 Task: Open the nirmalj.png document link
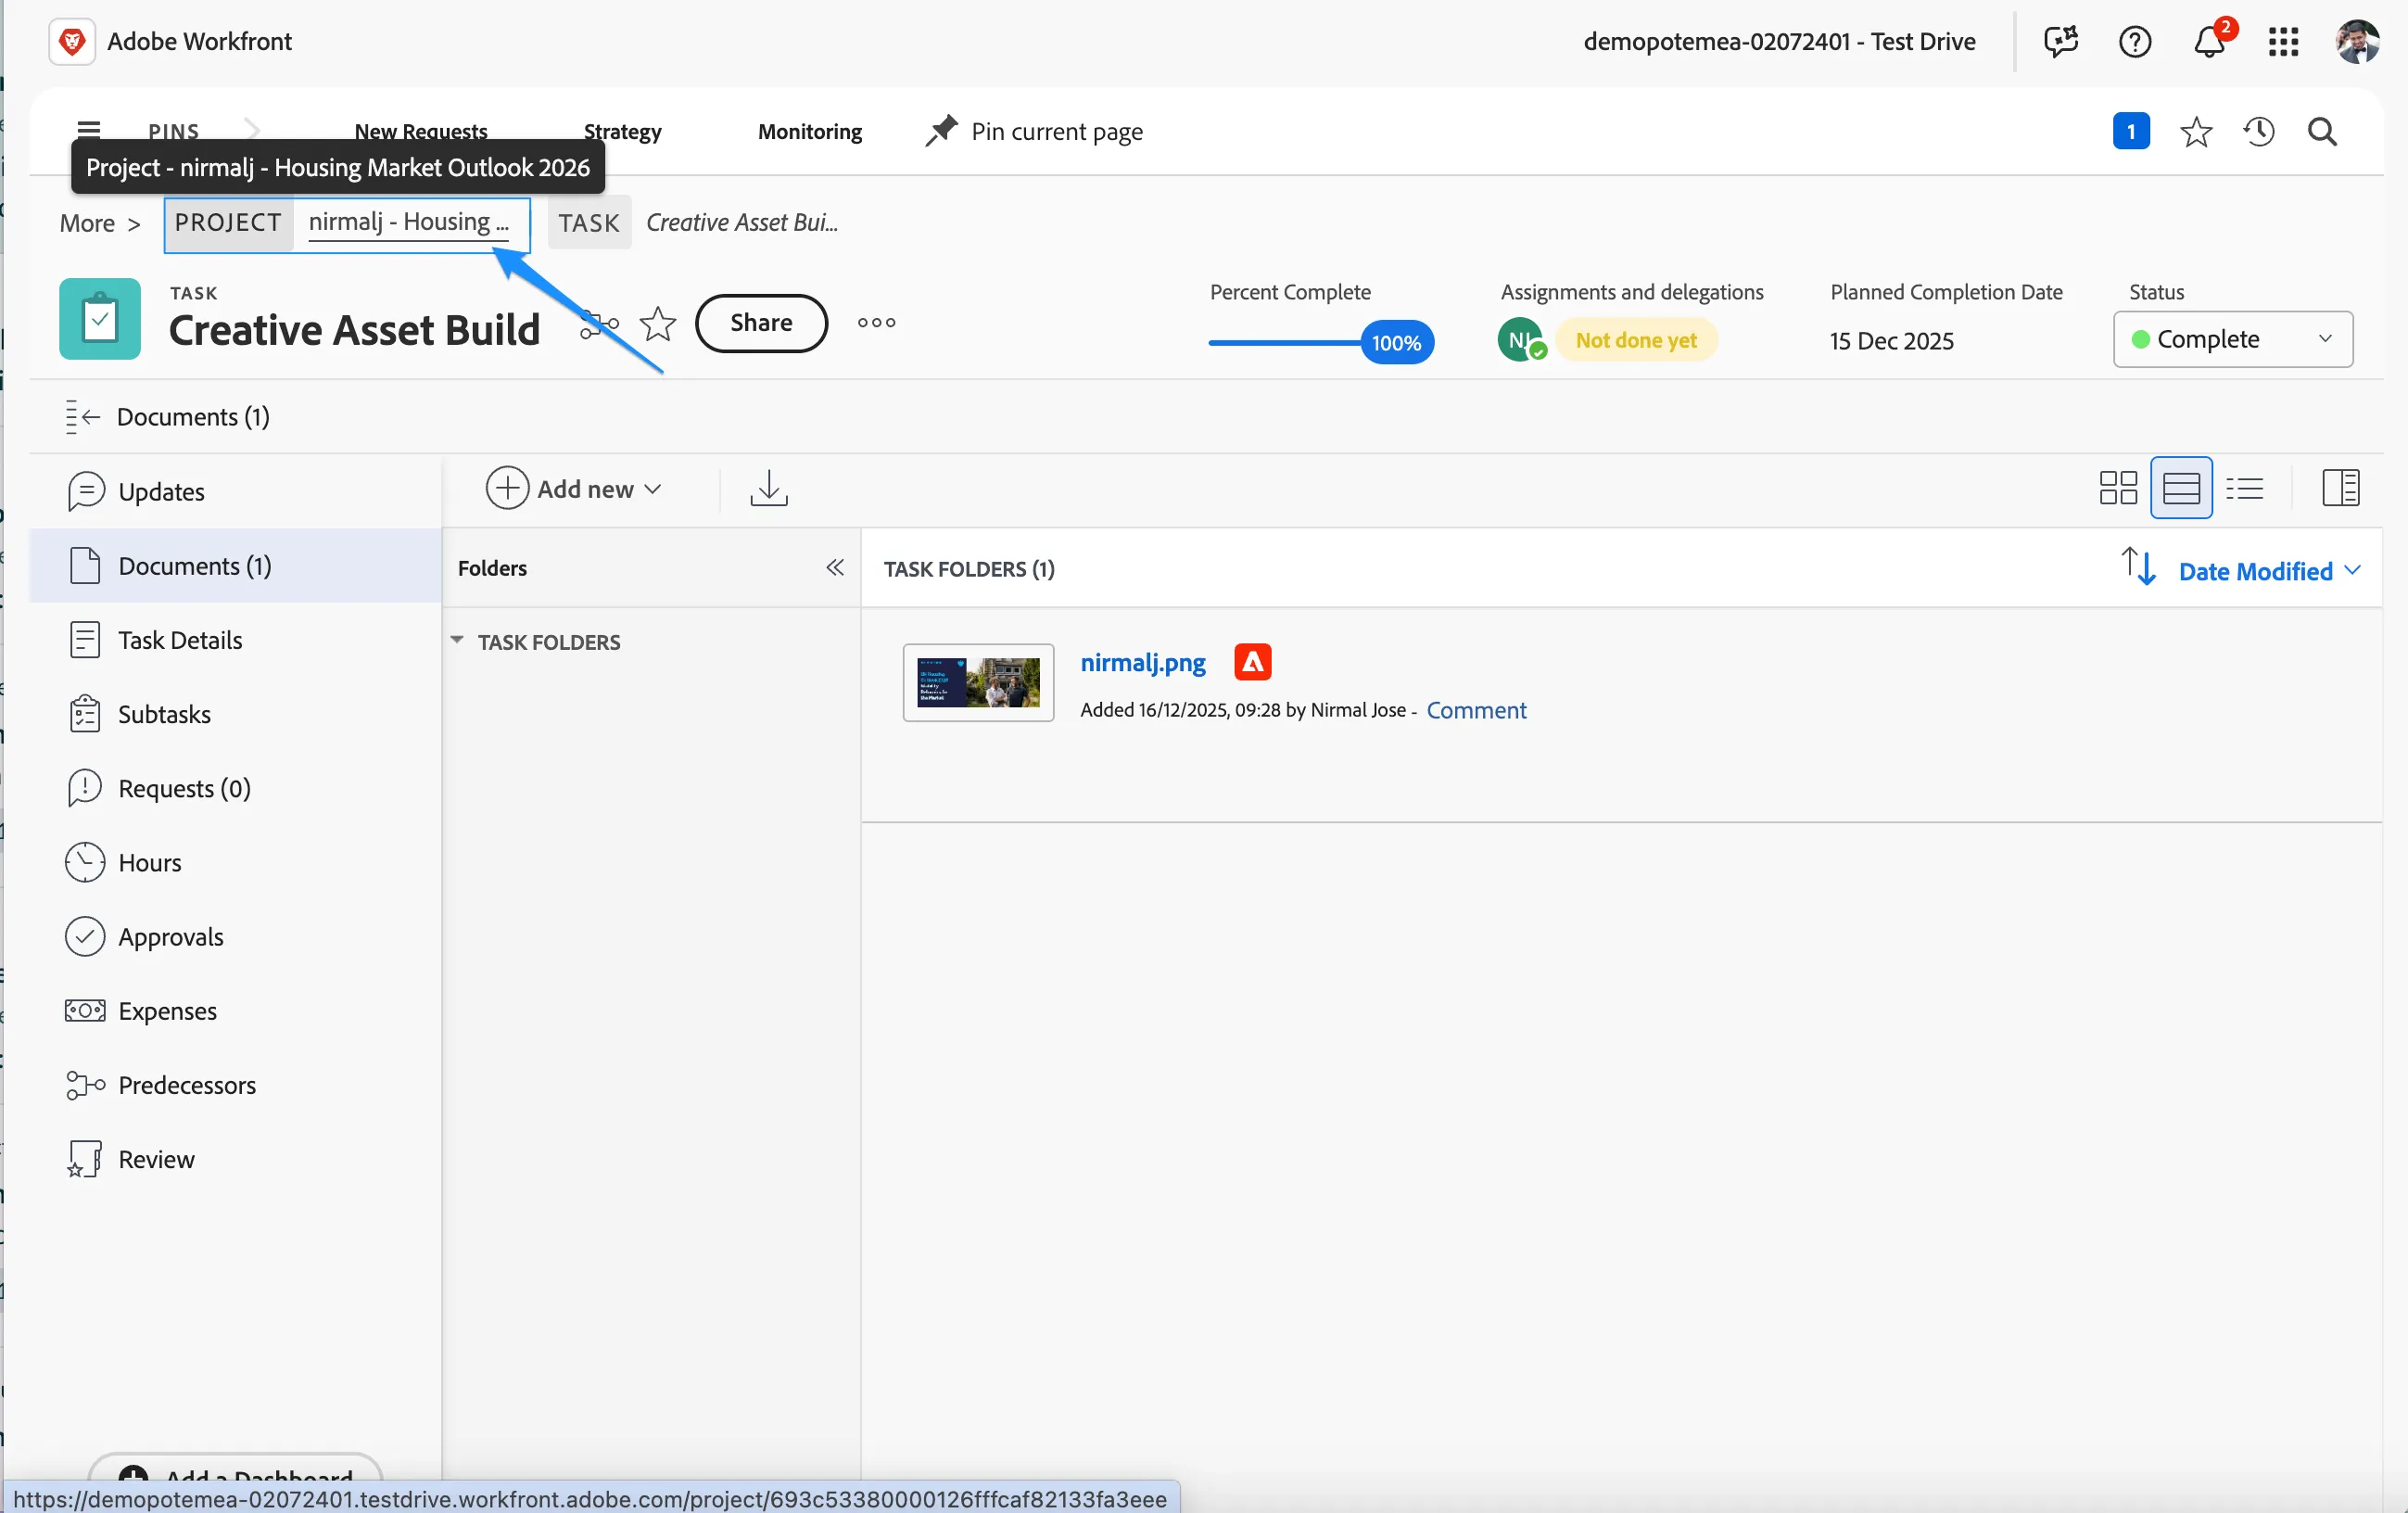1143,662
